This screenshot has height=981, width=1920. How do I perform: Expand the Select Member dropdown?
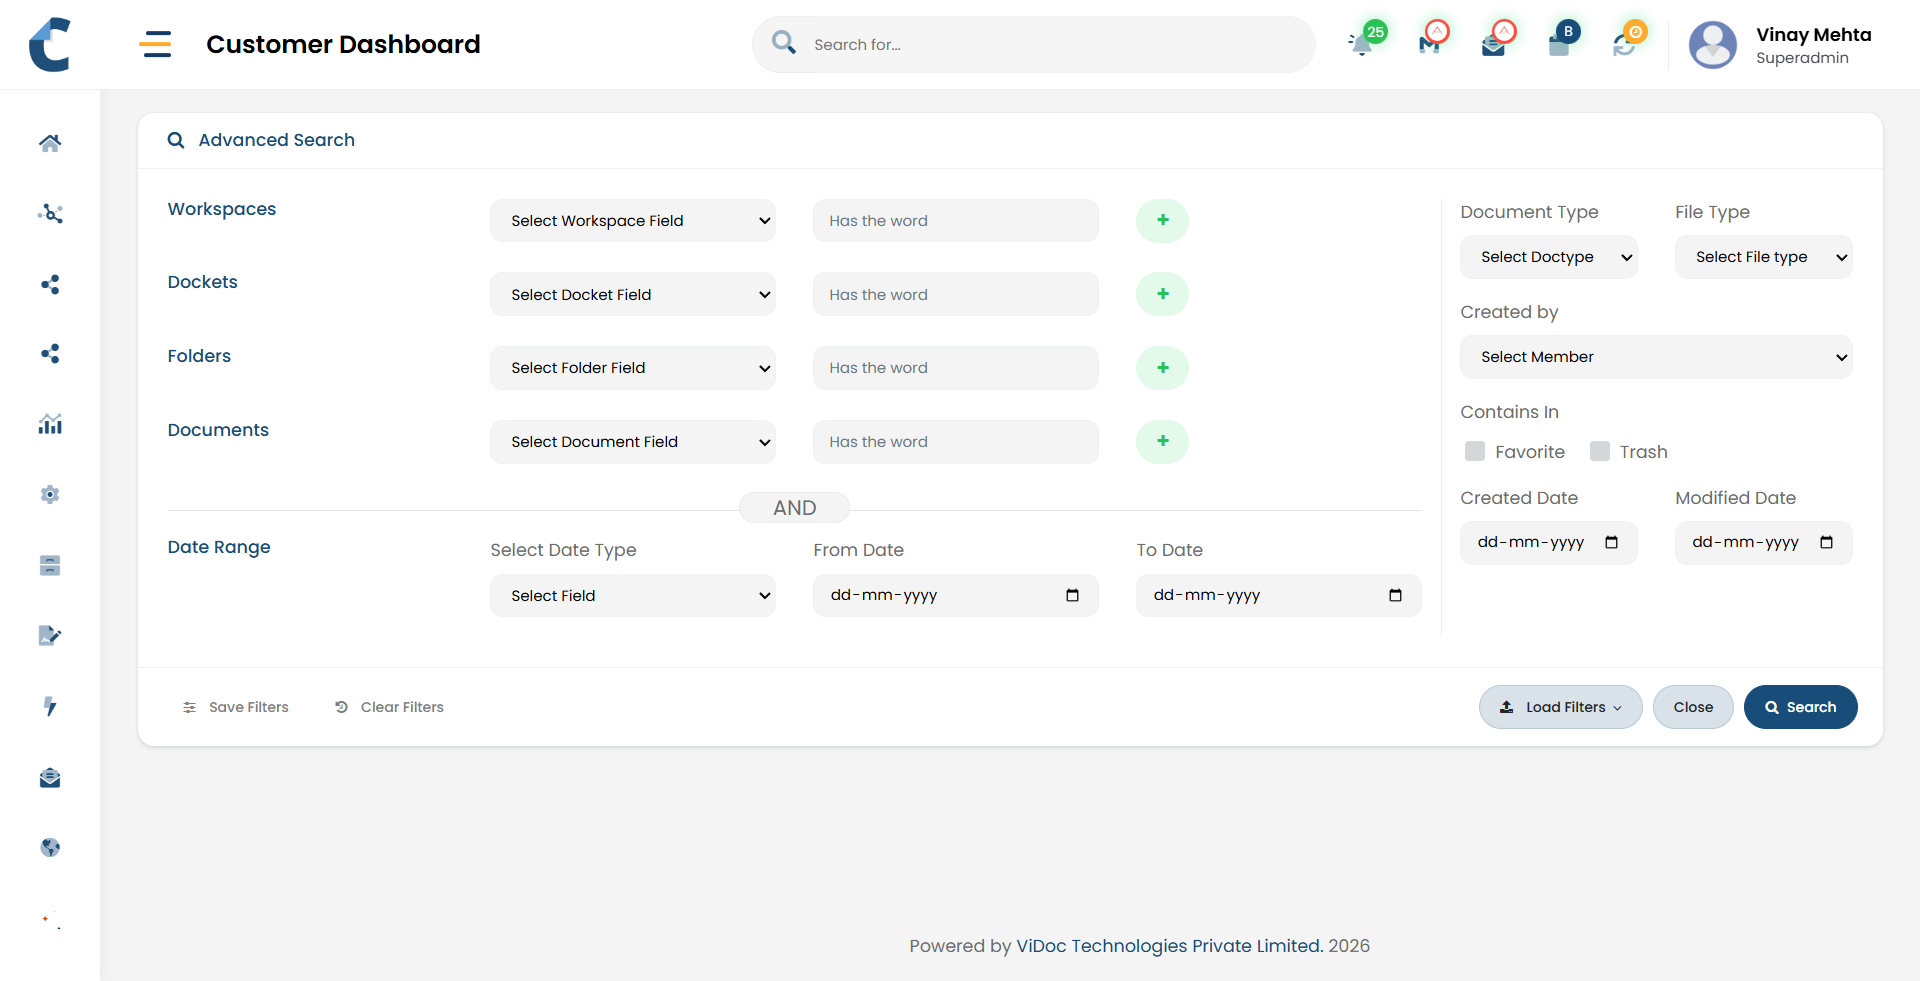click(x=1656, y=357)
